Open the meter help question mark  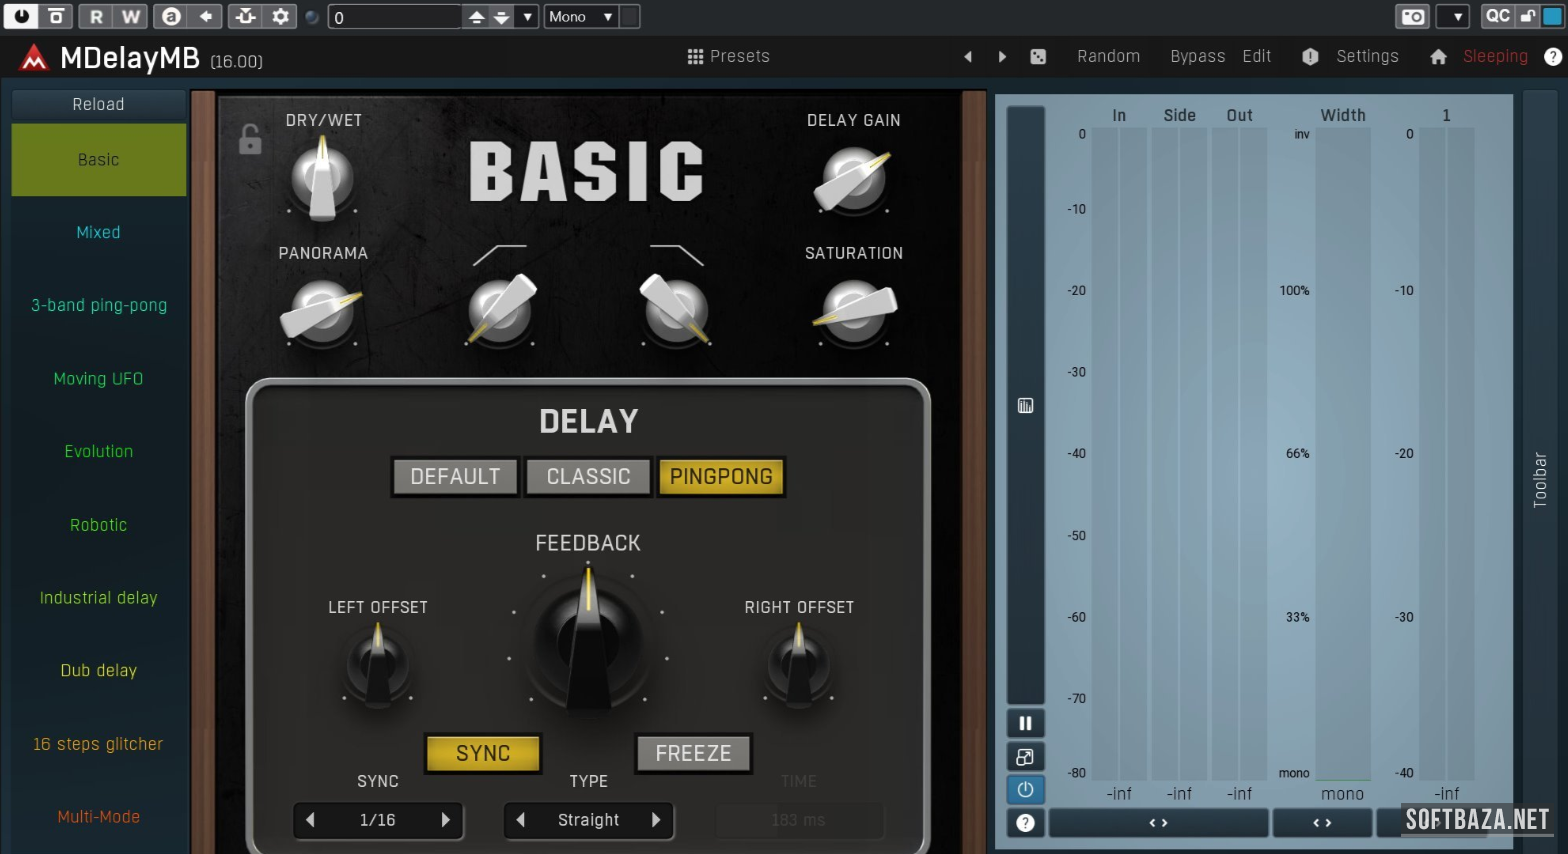click(1025, 823)
